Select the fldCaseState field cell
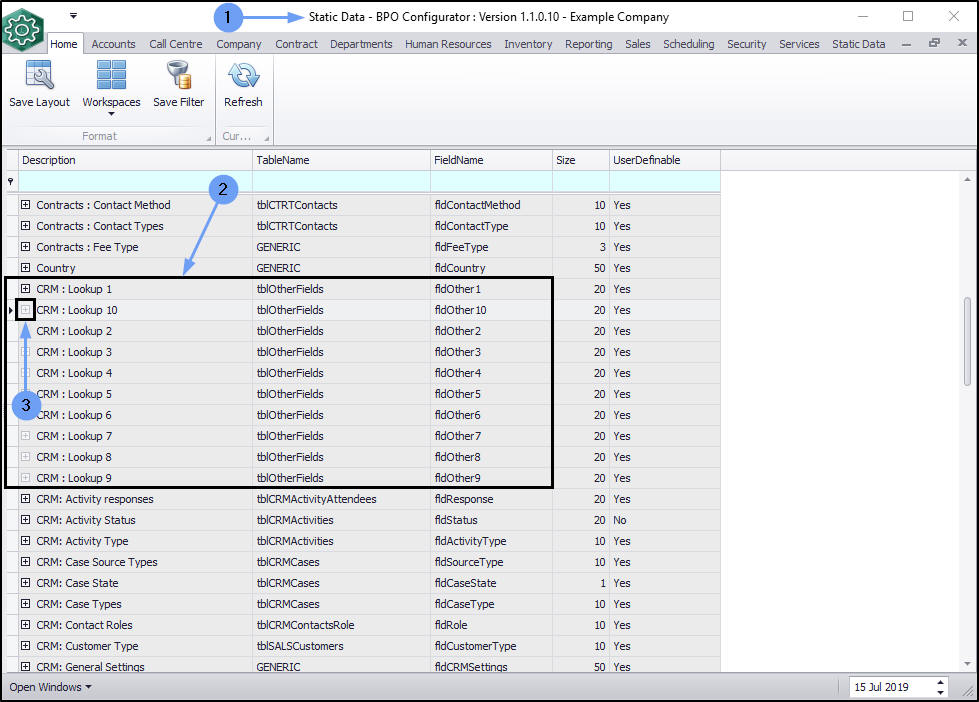The image size is (979, 702). [491, 583]
